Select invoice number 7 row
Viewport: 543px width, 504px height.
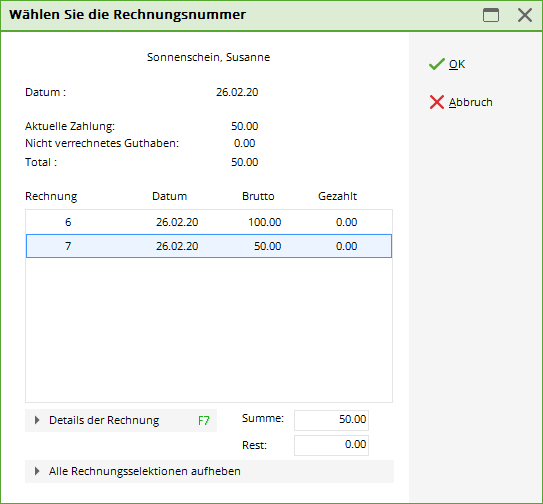209,246
